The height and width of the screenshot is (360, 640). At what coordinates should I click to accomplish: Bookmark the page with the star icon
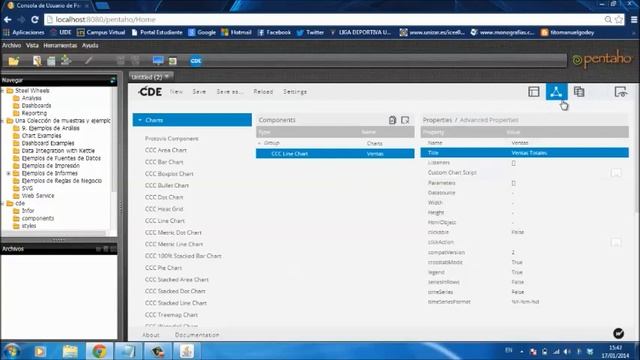619,20
